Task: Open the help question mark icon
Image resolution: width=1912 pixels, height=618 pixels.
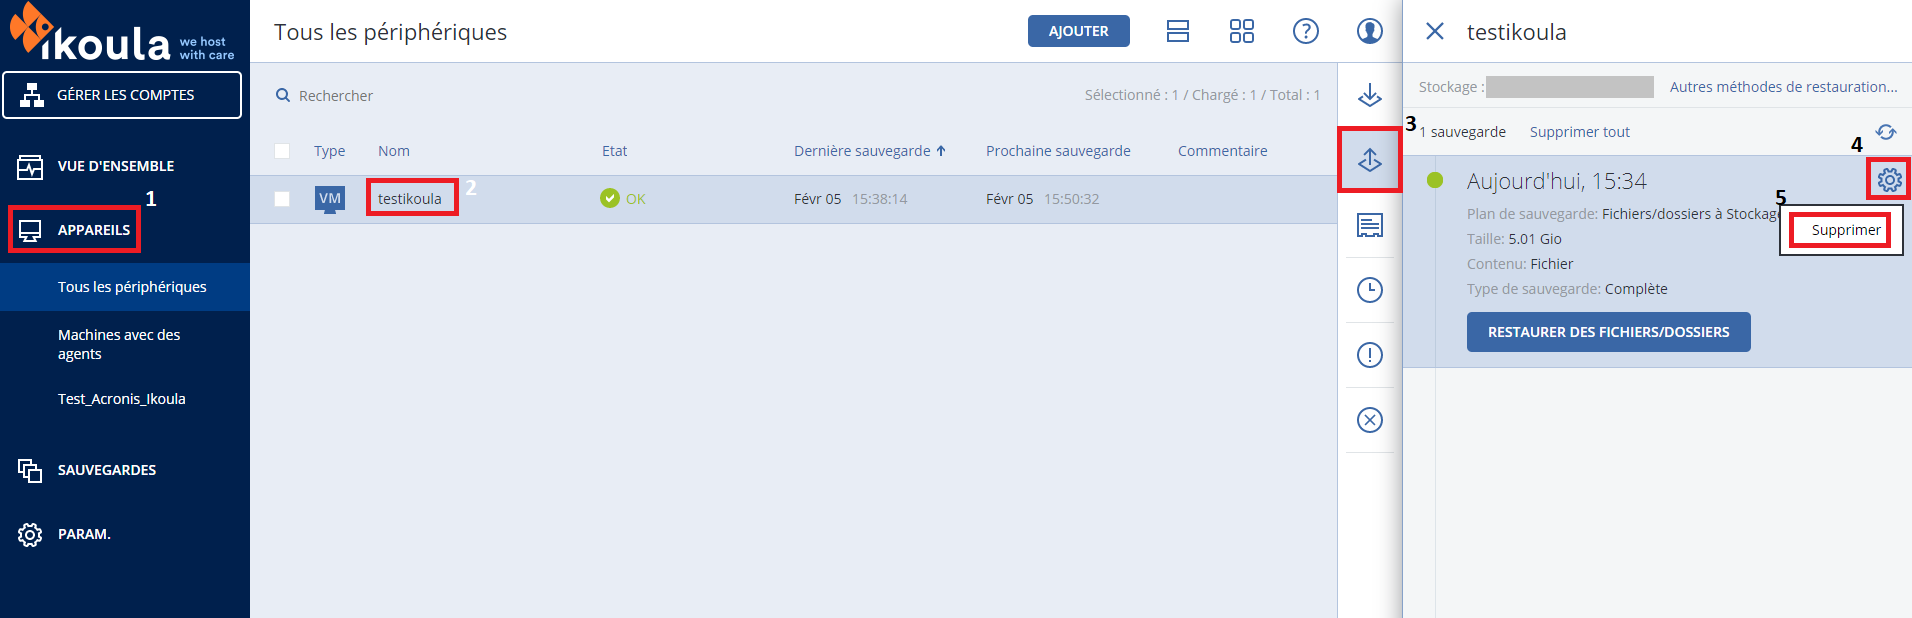Action: point(1306,31)
